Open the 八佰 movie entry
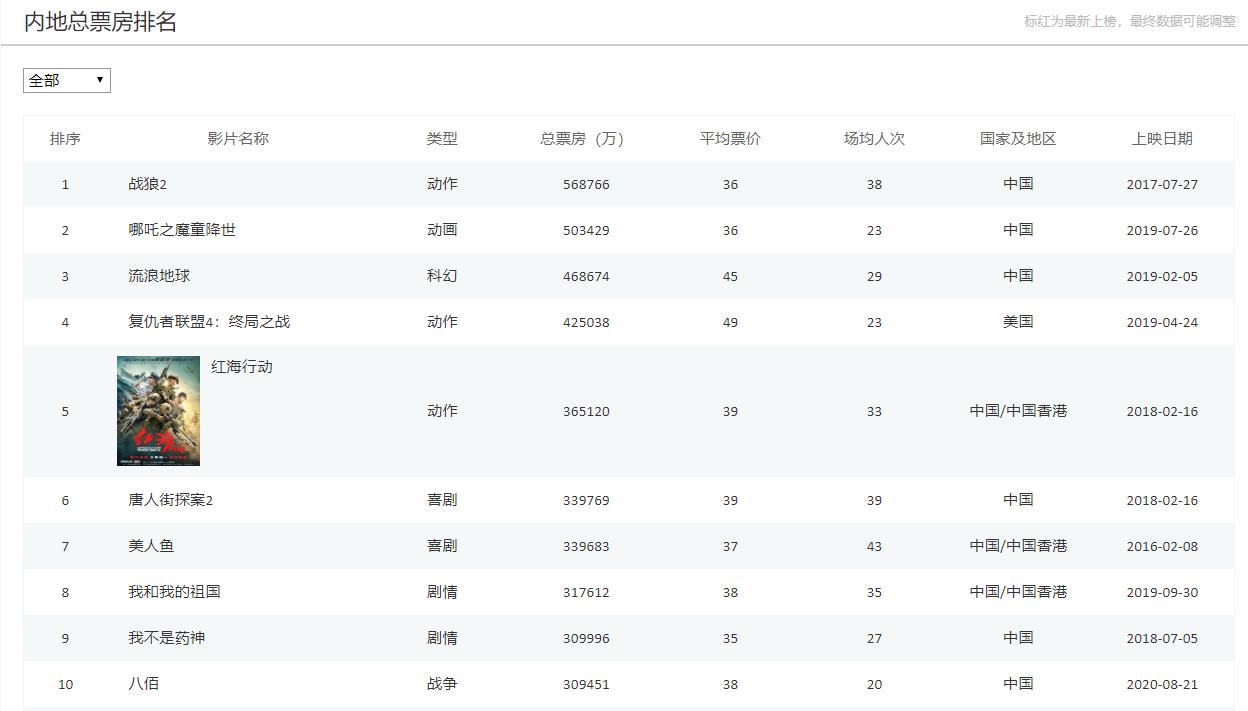This screenshot has height=711, width=1248. pos(143,684)
